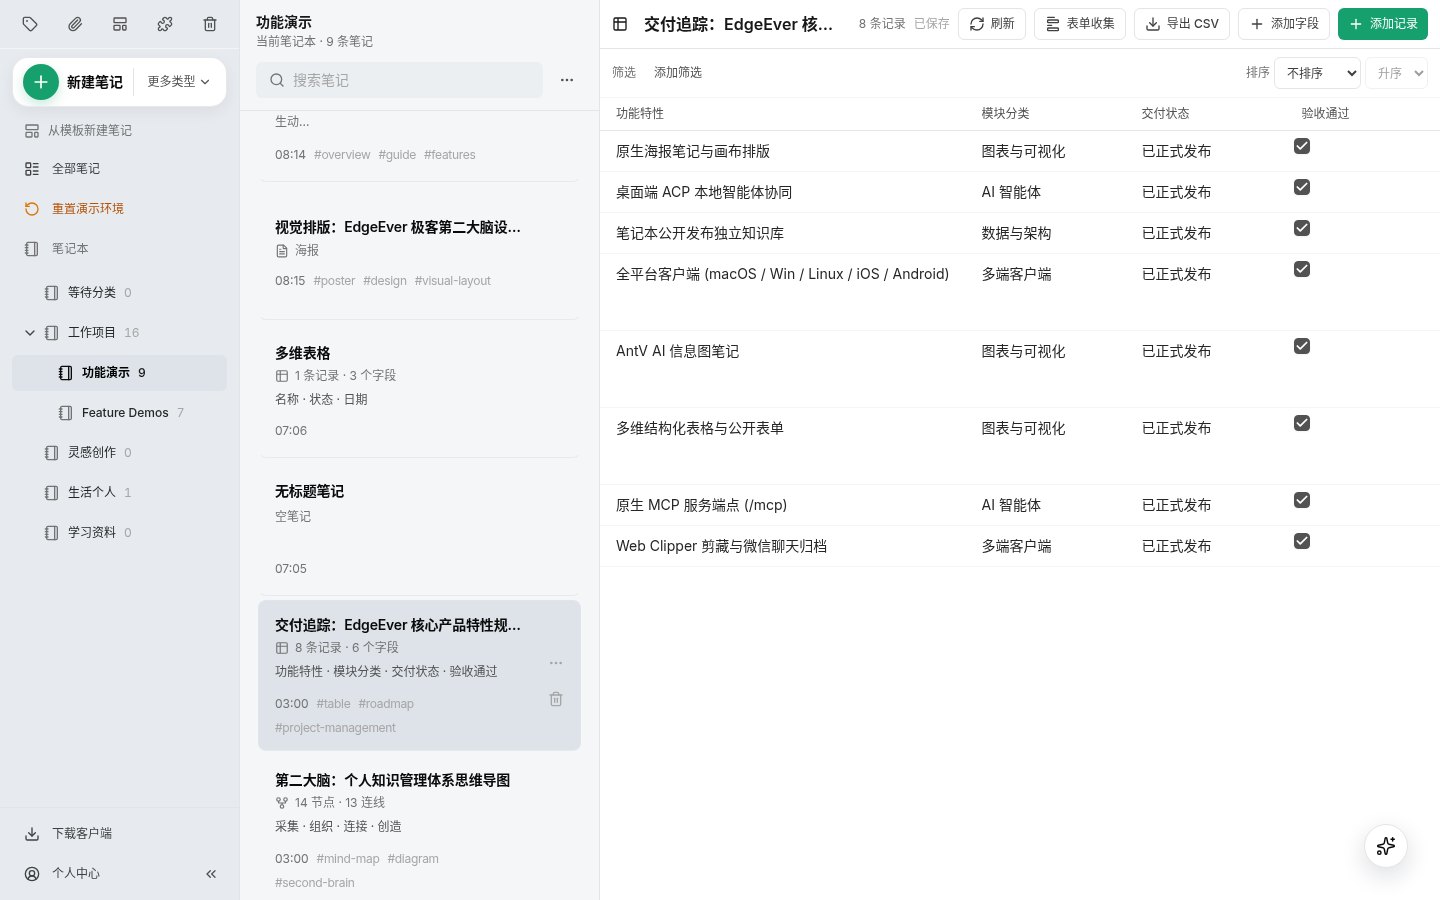Collapse the 工作项目 notebook folder
Image resolution: width=1440 pixels, height=900 pixels.
(x=30, y=333)
